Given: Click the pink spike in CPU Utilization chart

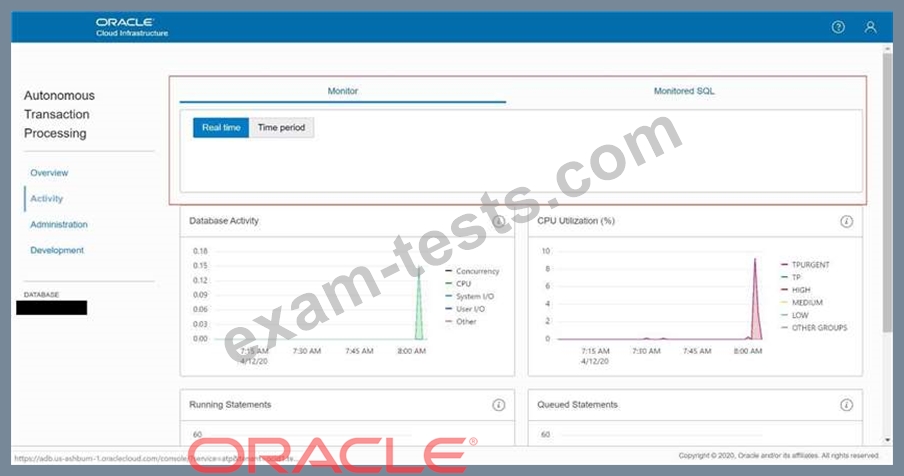Looking at the screenshot, I should click(755, 311).
